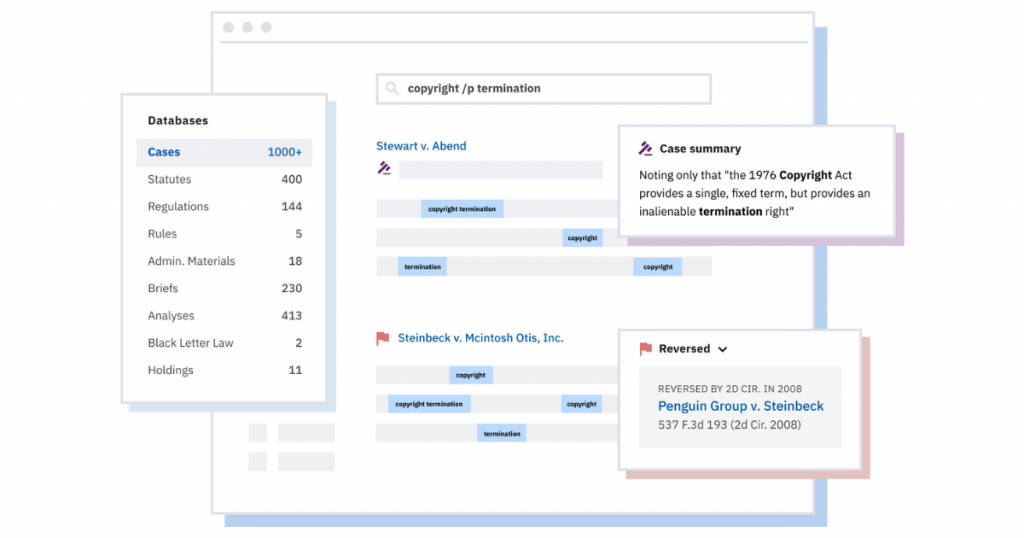The width and height of the screenshot is (1024, 538).
Task: Select Black Letter Law database
Action: pyautogui.click(x=190, y=343)
